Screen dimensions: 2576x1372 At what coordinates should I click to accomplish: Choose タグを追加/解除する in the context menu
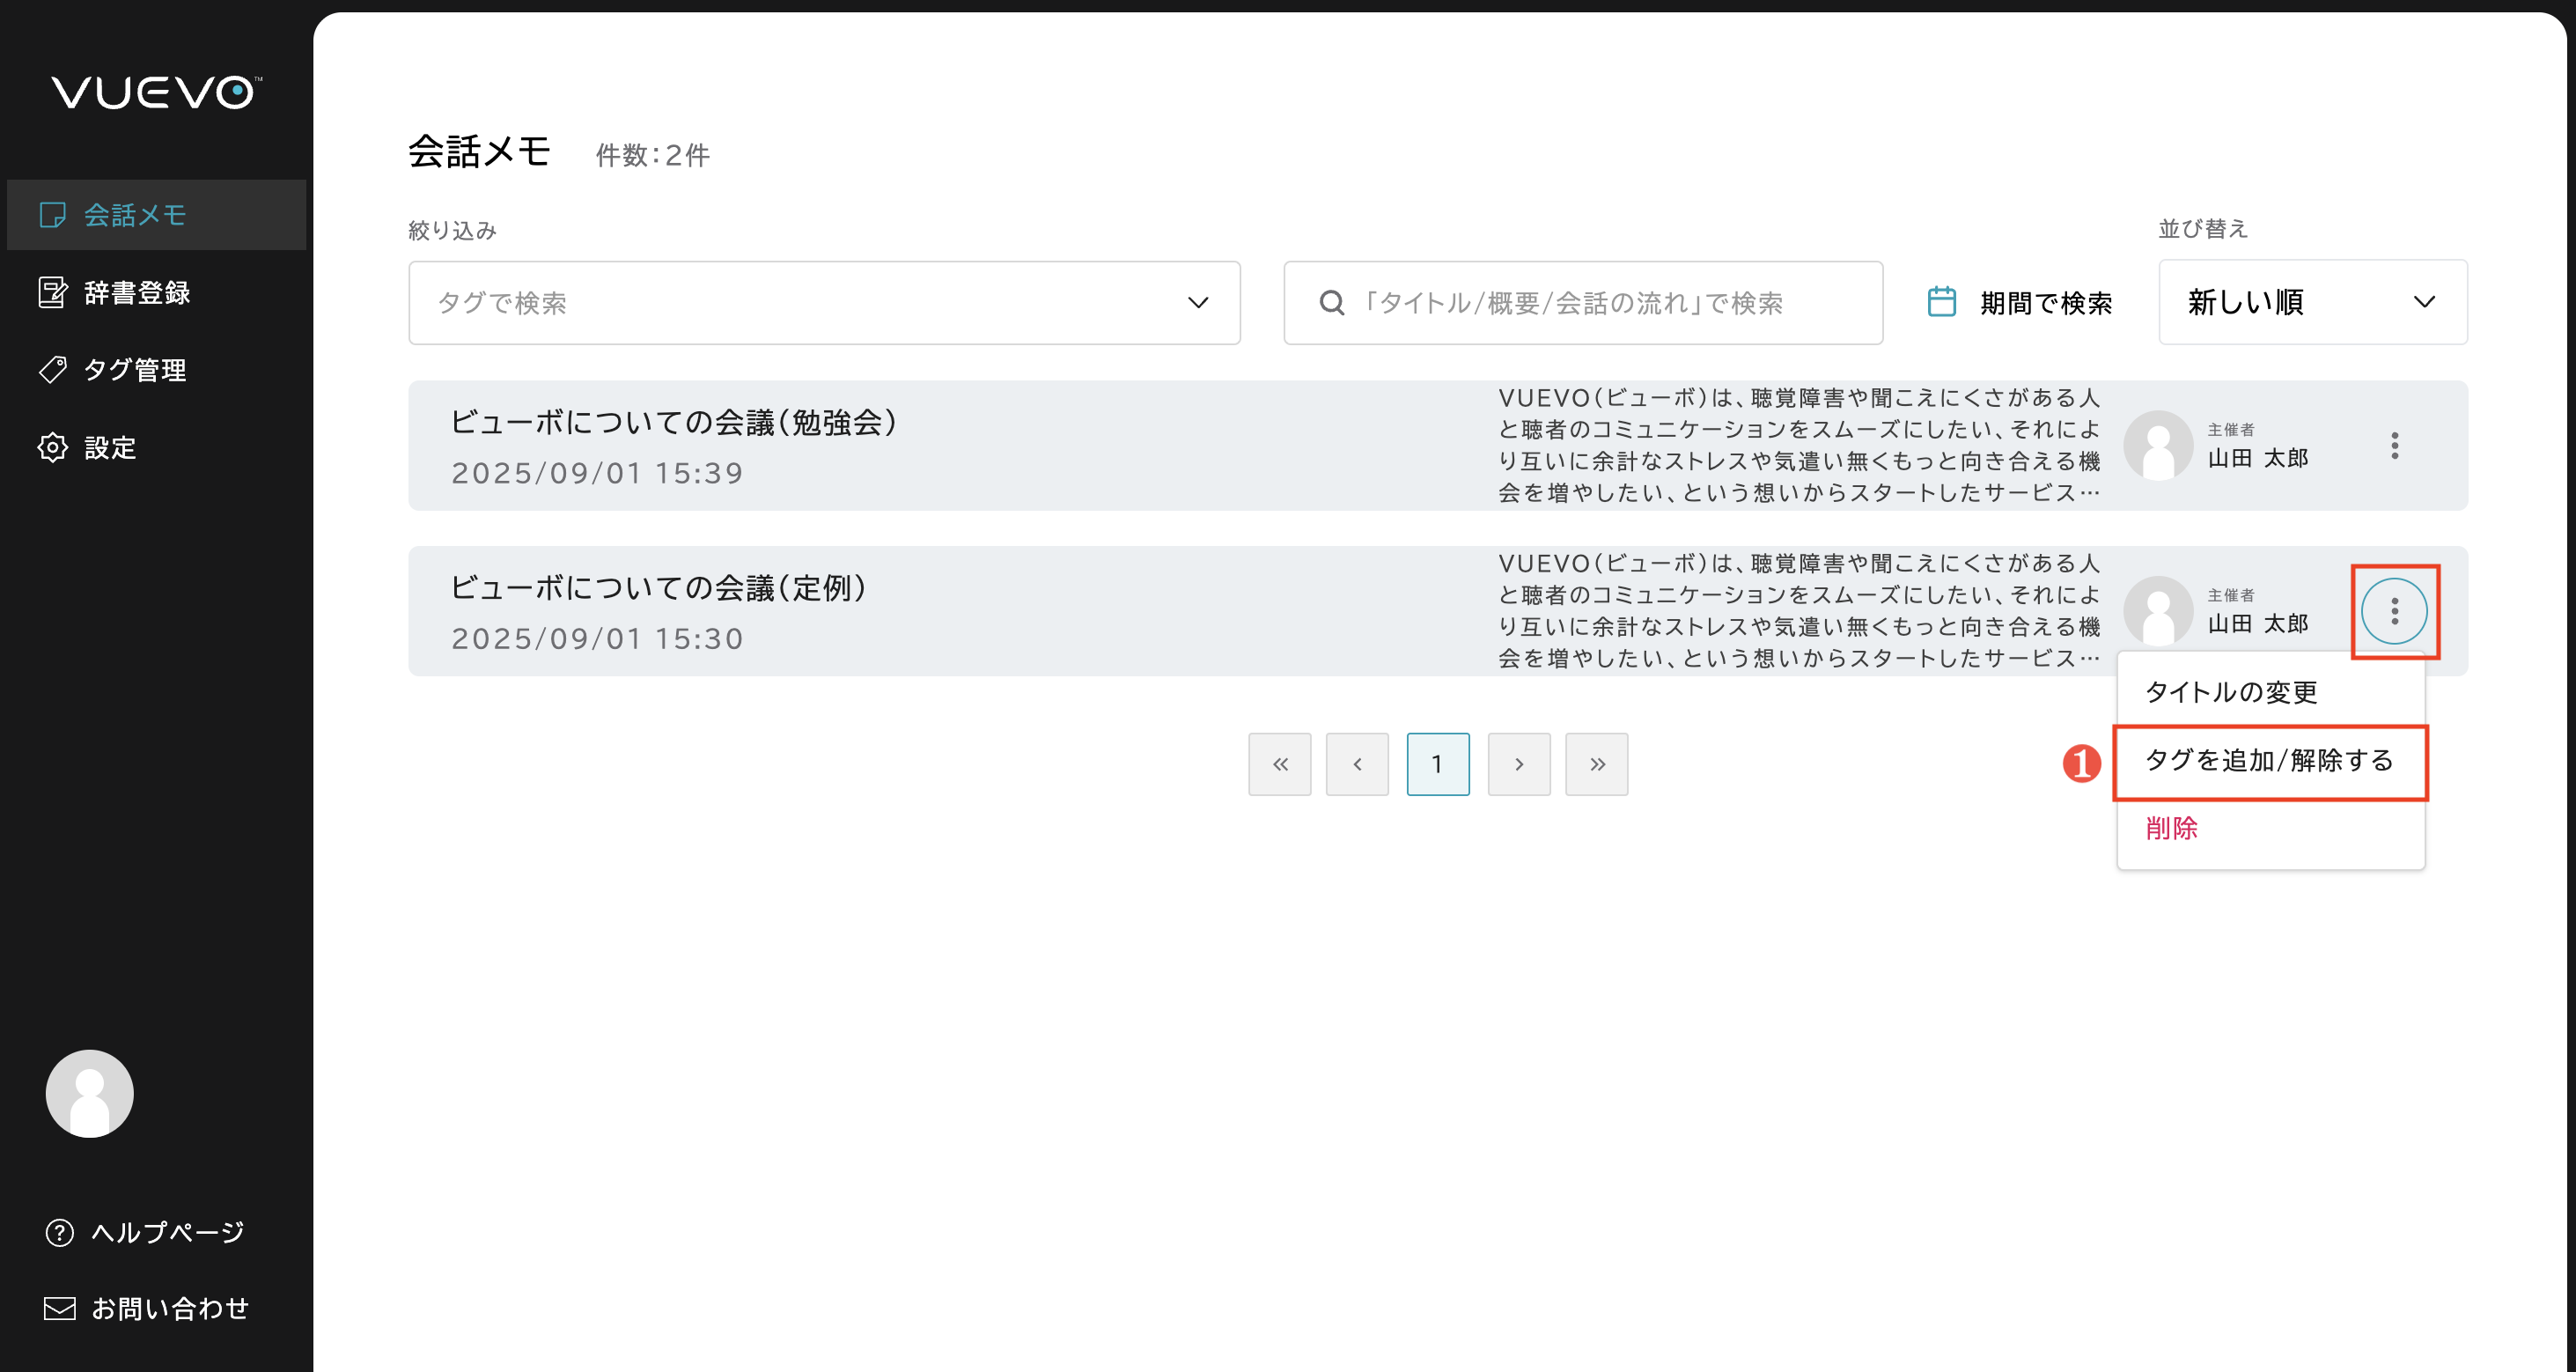click(x=2269, y=761)
